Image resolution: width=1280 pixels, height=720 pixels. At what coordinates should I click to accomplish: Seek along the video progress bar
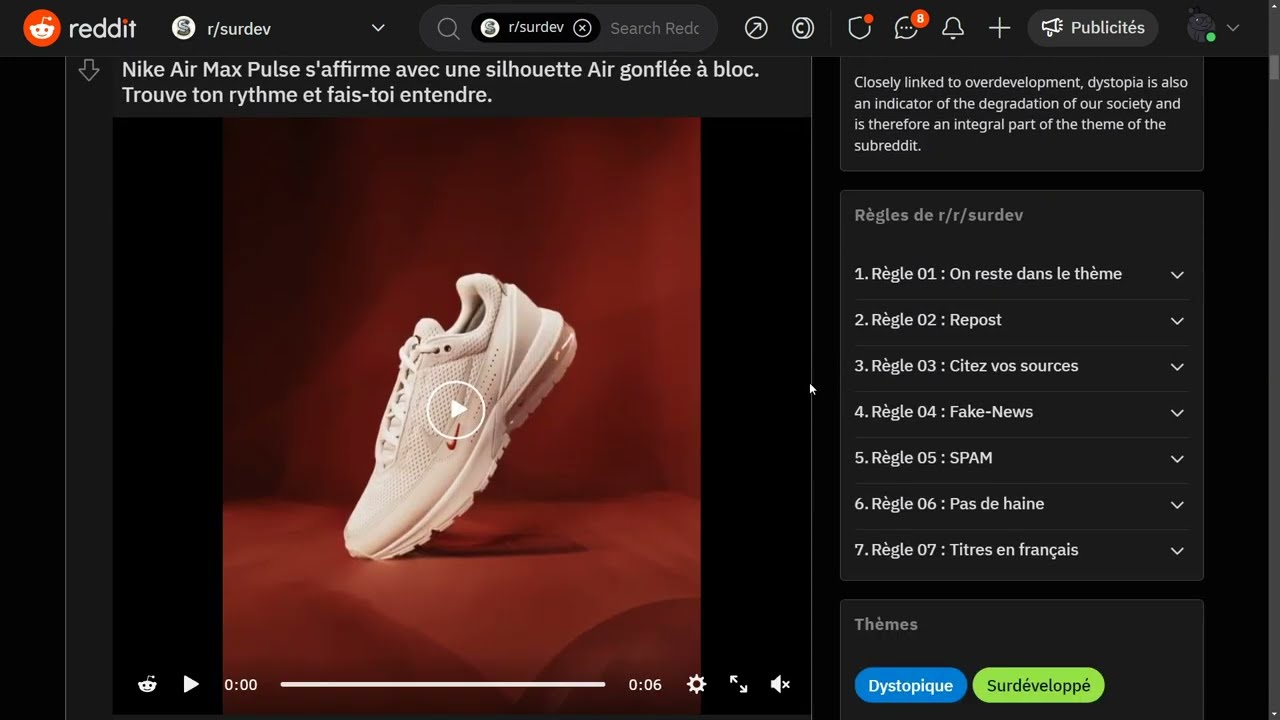(443, 684)
